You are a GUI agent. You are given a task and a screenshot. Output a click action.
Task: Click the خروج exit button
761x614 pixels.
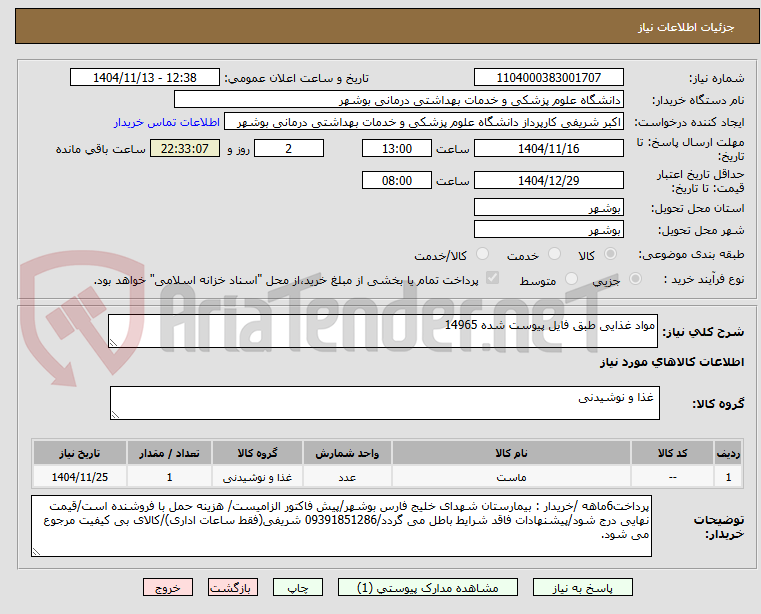[167, 587]
